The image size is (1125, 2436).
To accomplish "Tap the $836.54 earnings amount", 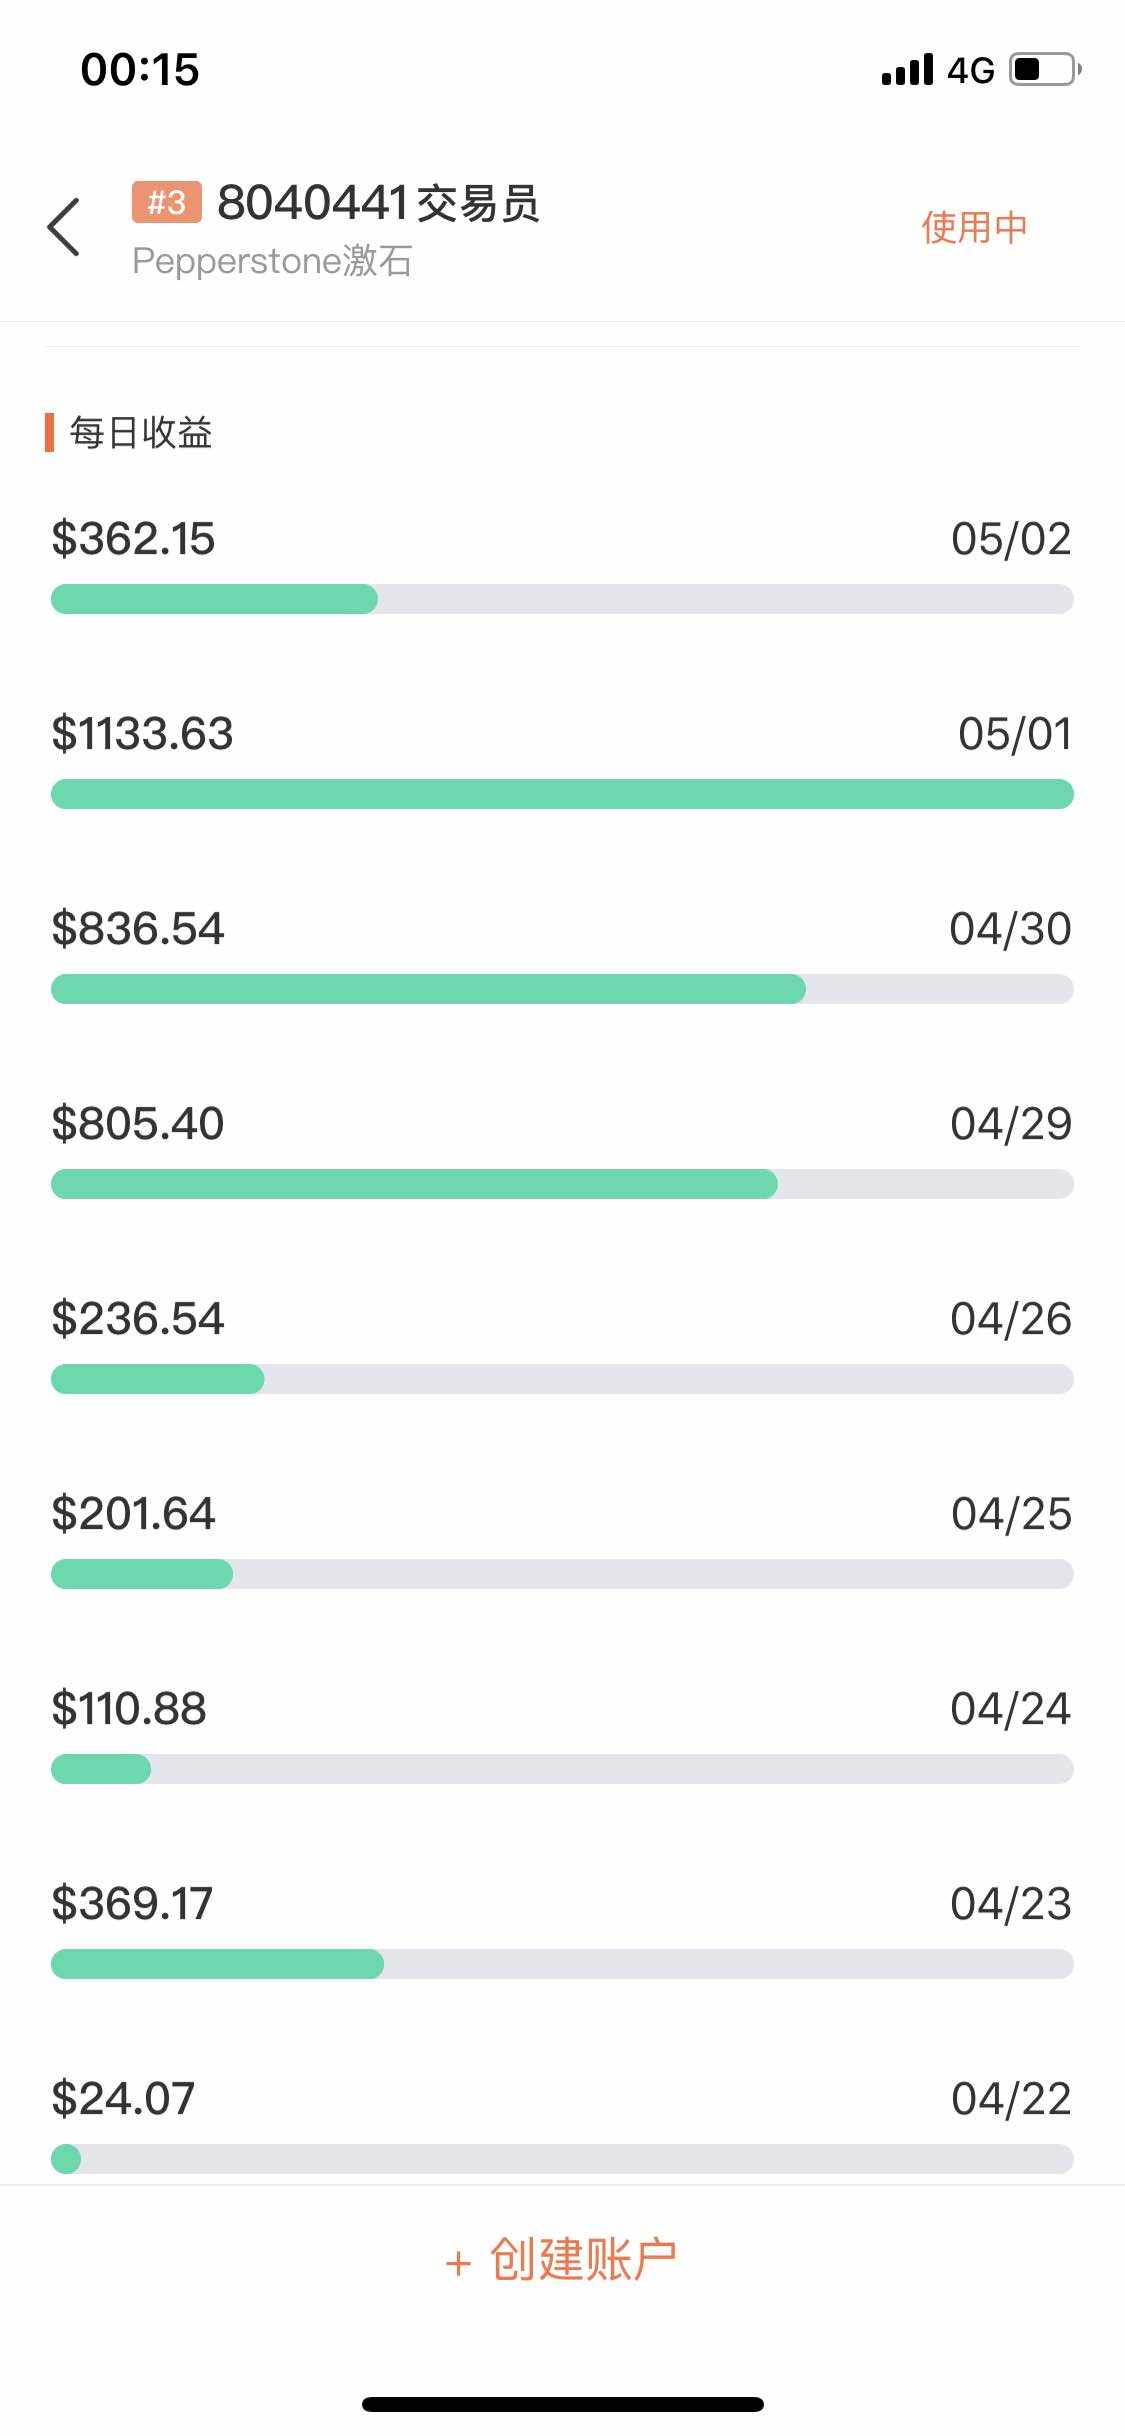I will [138, 928].
